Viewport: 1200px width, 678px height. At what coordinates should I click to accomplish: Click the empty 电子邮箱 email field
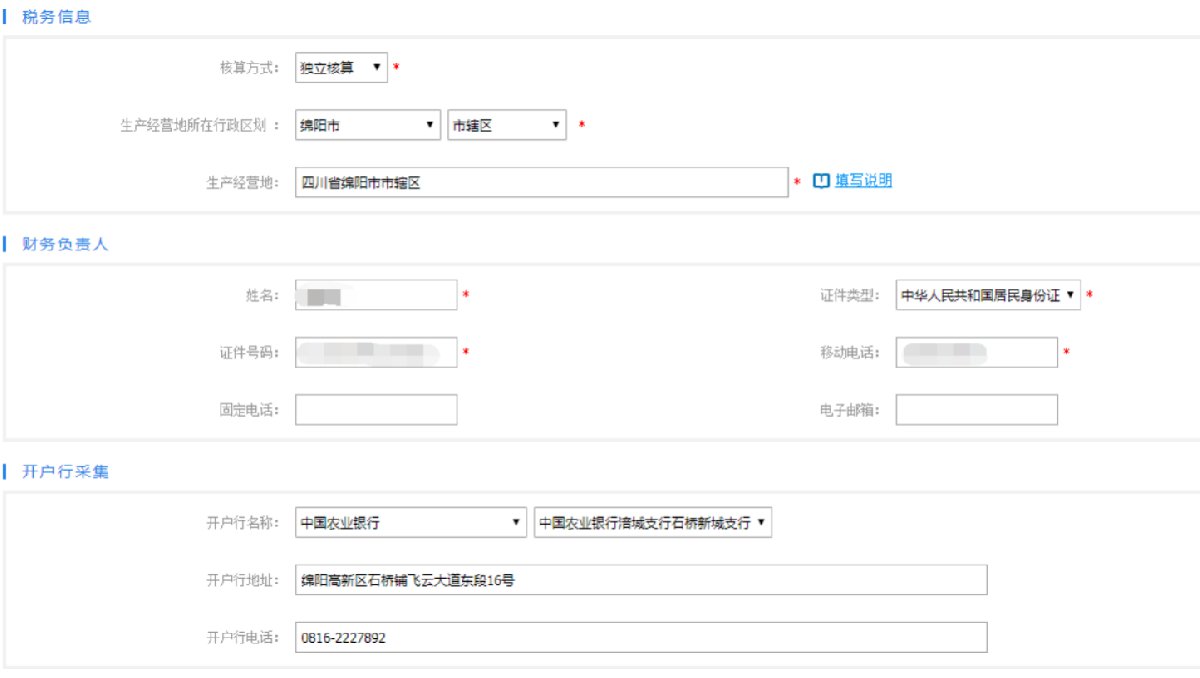tap(975, 409)
